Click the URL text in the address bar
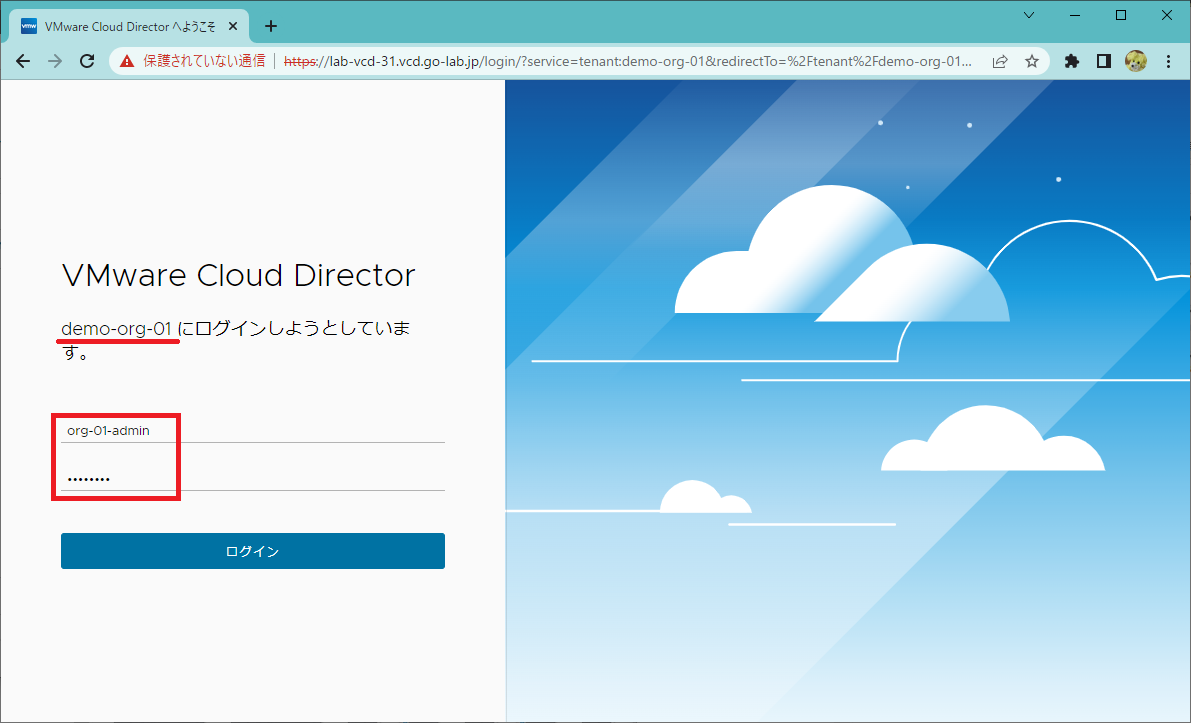 [627, 62]
